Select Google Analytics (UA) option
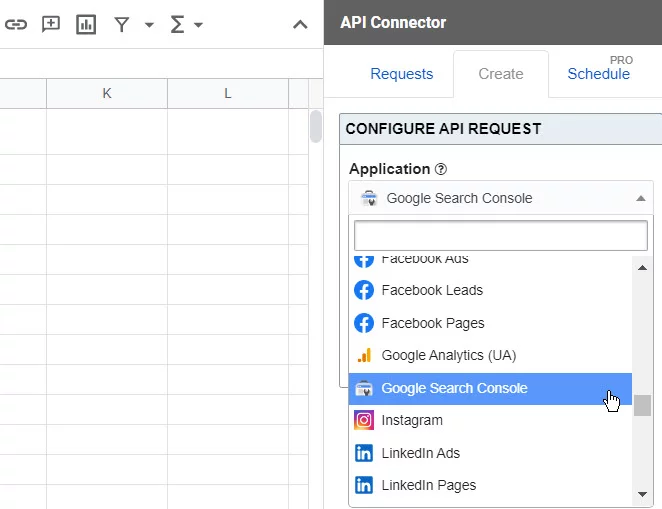662x509 pixels. 490,355
